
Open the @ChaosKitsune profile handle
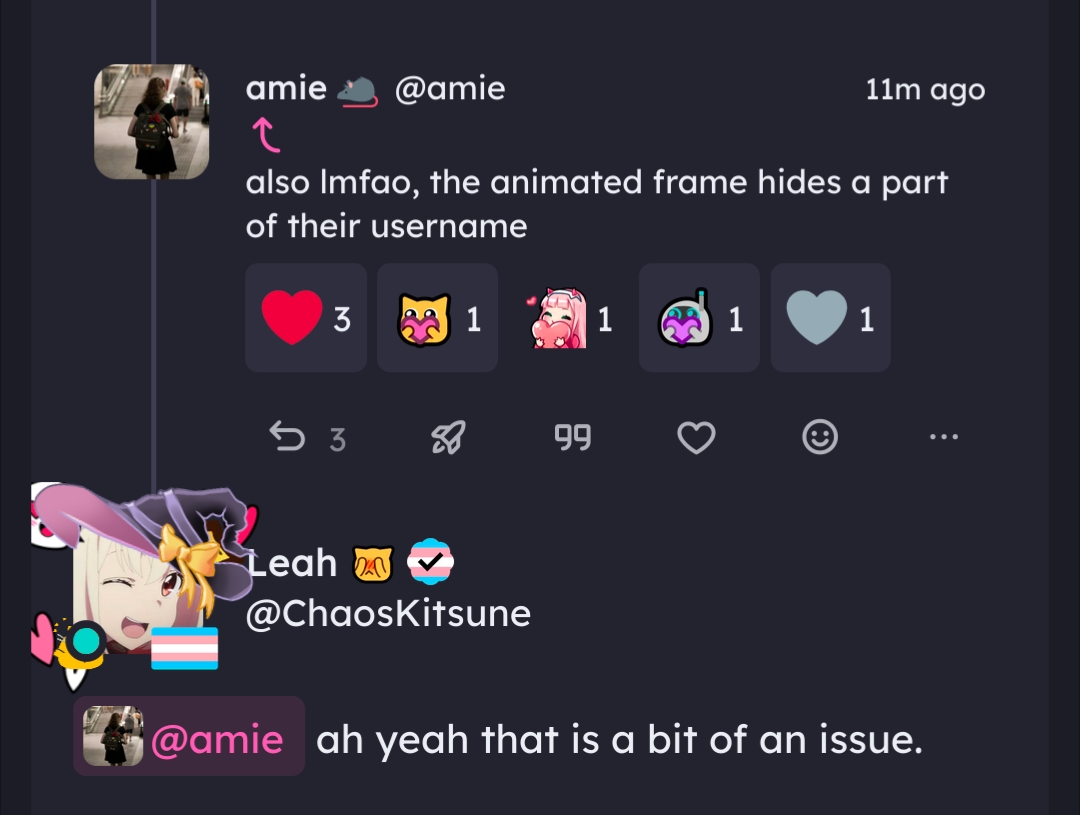(x=388, y=613)
